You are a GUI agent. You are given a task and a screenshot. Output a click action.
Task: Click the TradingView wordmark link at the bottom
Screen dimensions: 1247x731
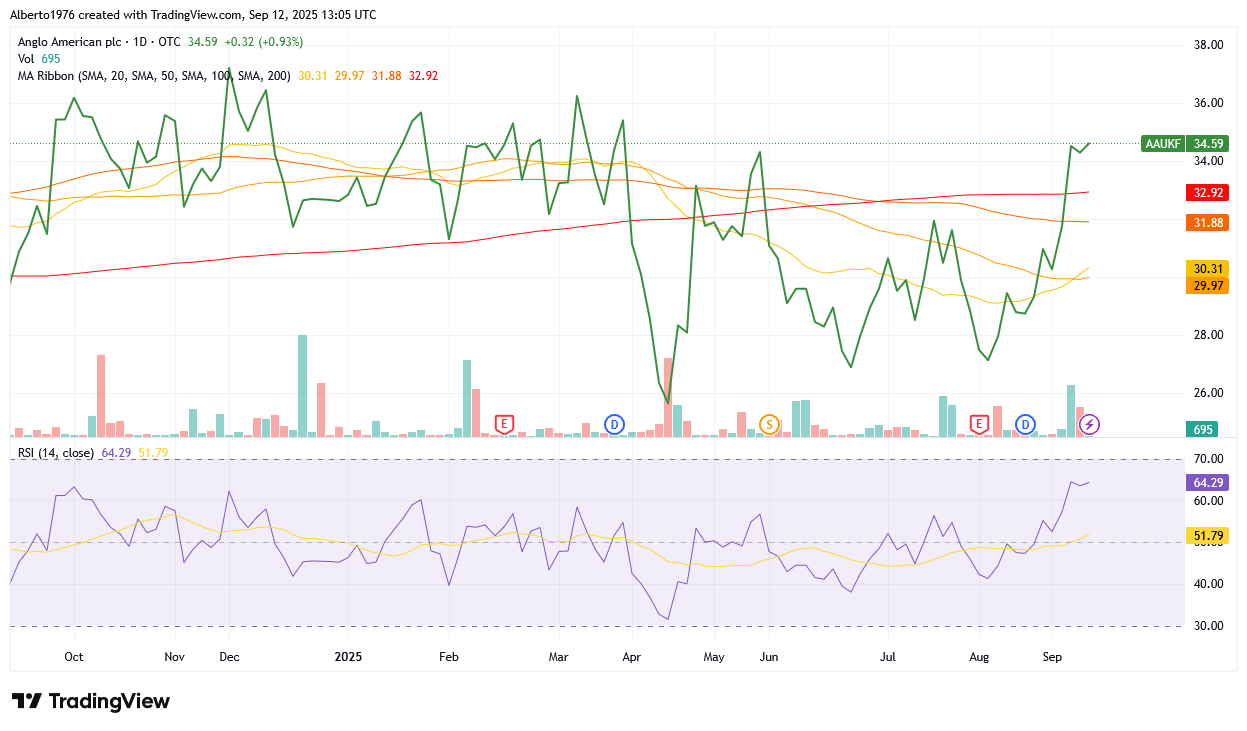110,701
